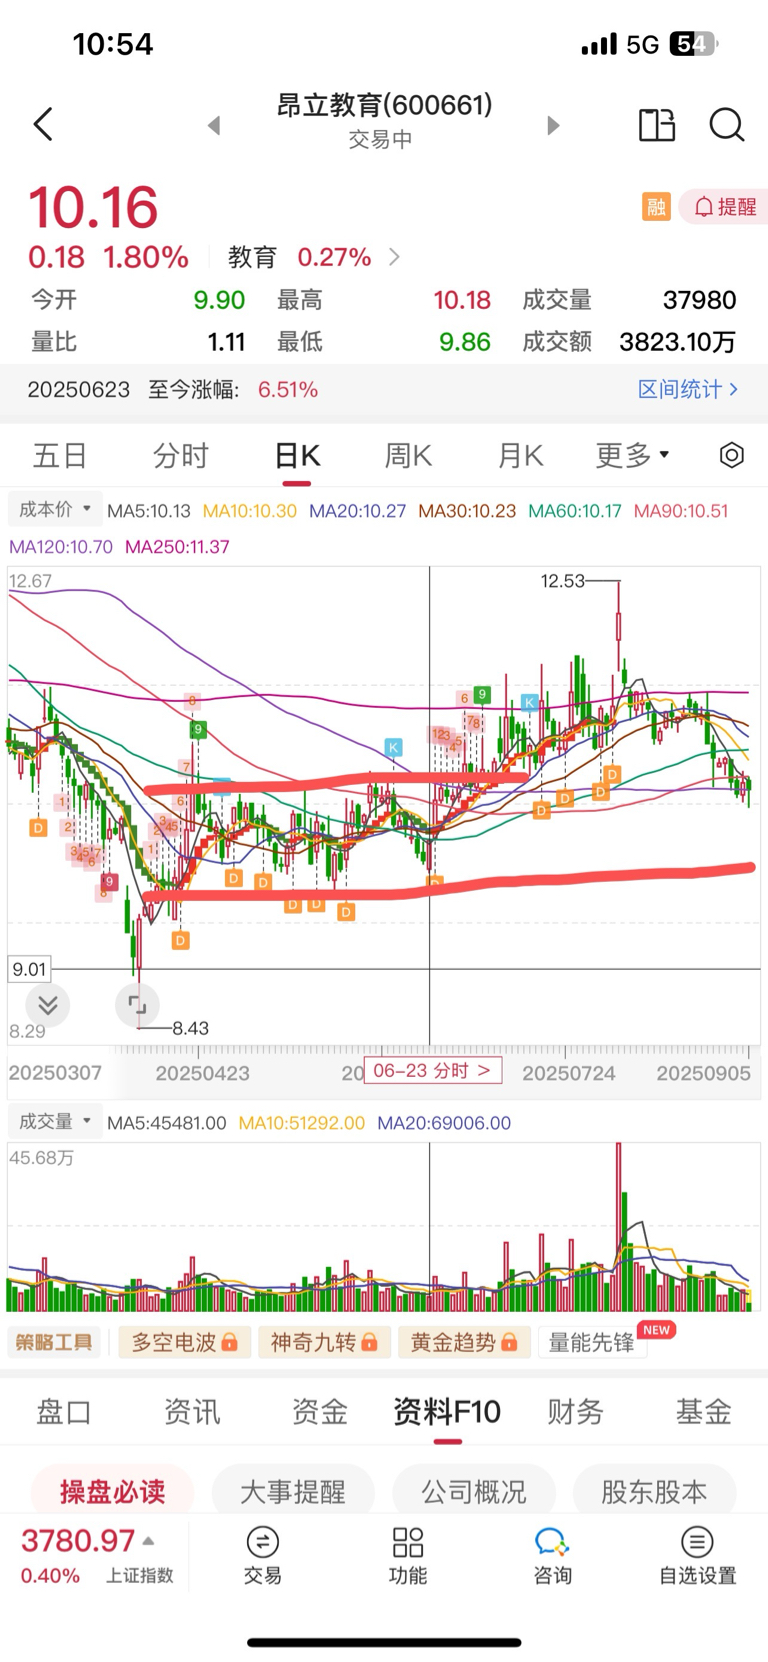Switch to the 基金 tab
Screen dimensions: 768x1662
[x=704, y=1412]
